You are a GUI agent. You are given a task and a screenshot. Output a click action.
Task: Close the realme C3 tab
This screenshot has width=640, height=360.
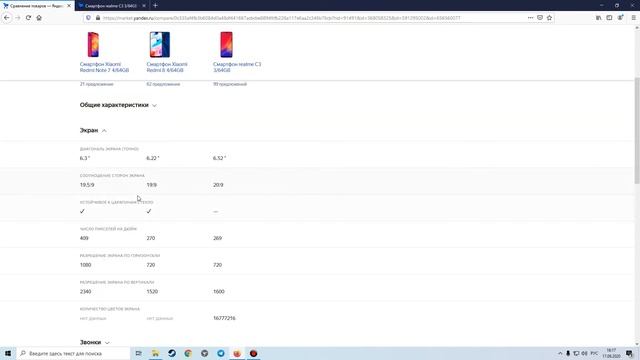144,6
